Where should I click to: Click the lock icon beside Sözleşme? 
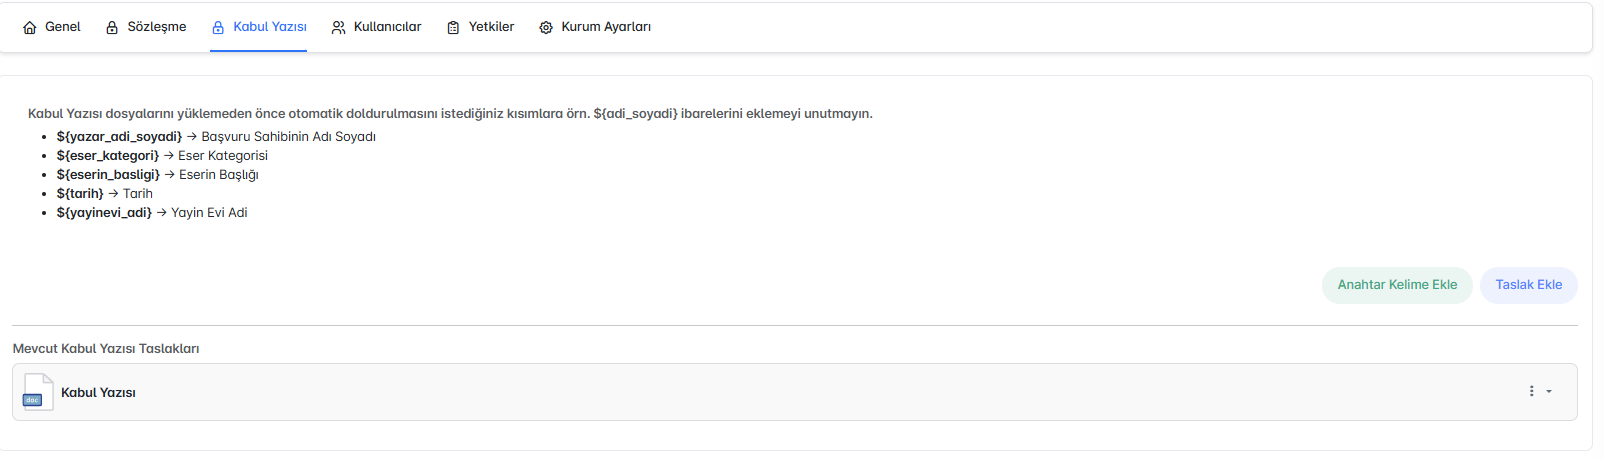point(112,28)
